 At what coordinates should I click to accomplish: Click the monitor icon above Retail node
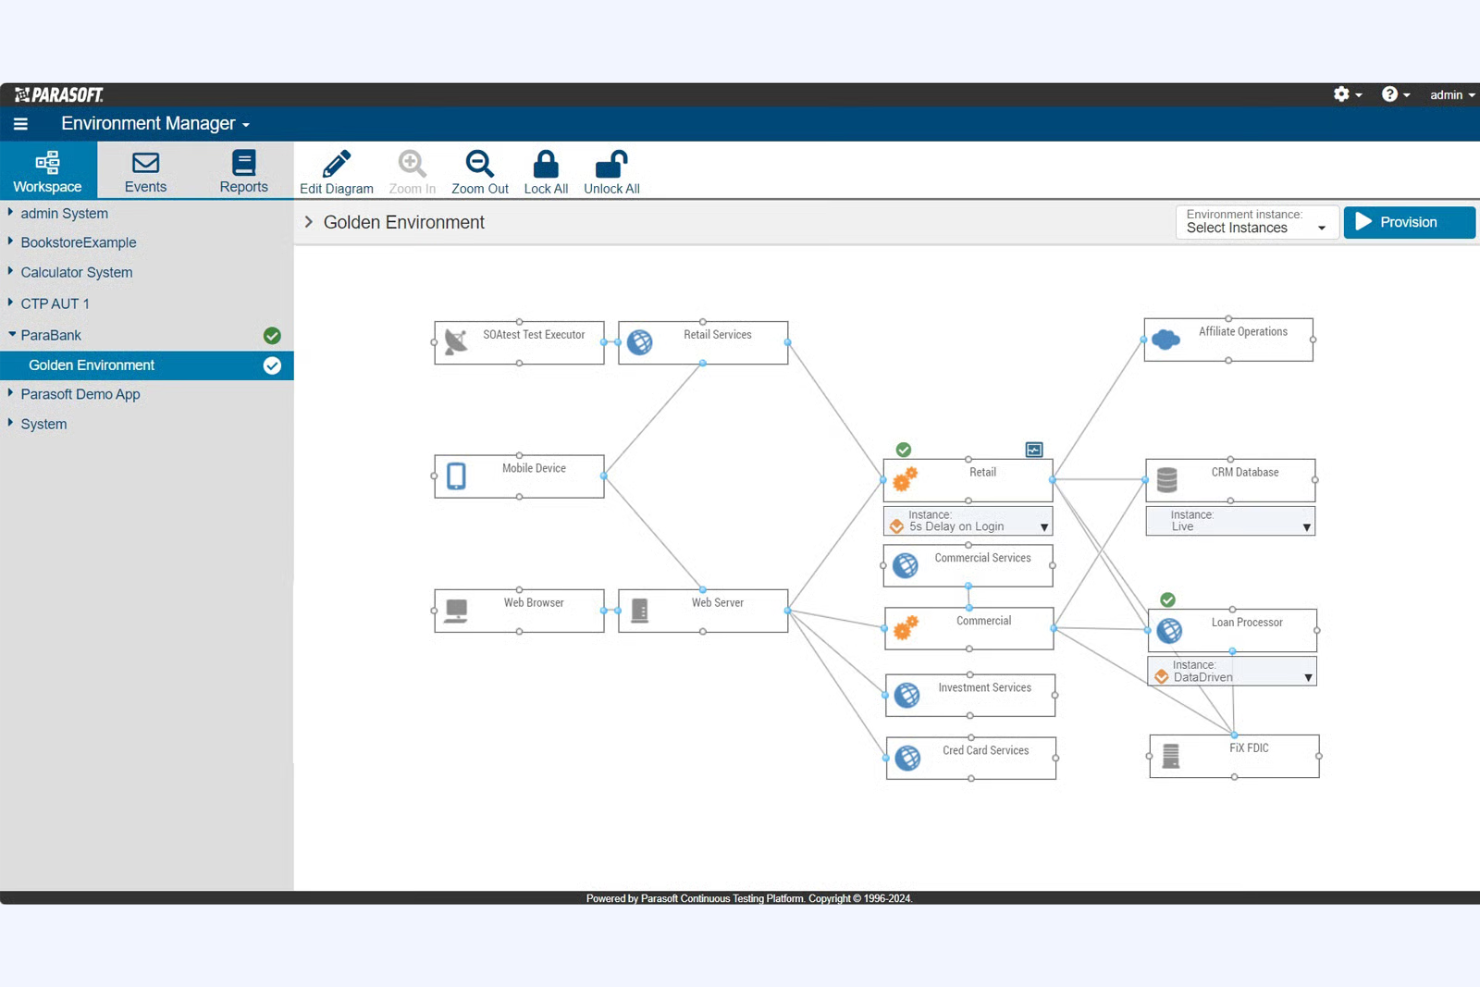[1034, 450]
